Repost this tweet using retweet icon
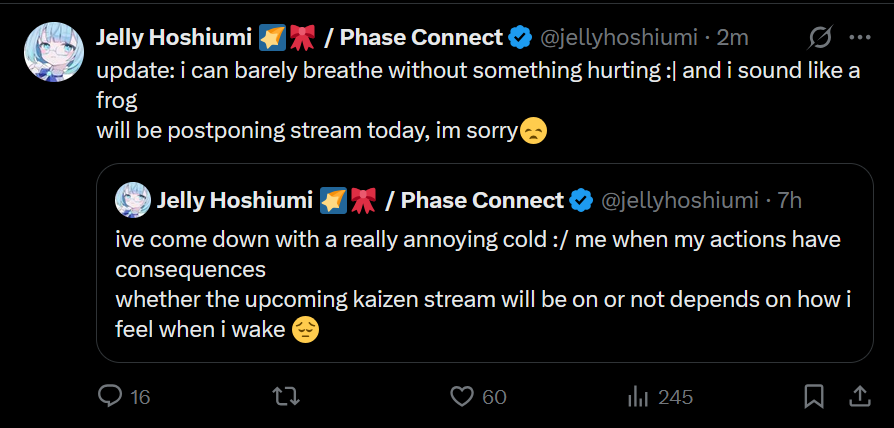Image resolution: width=894 pixels, height=428 pixels. click(x=285, y=397)
